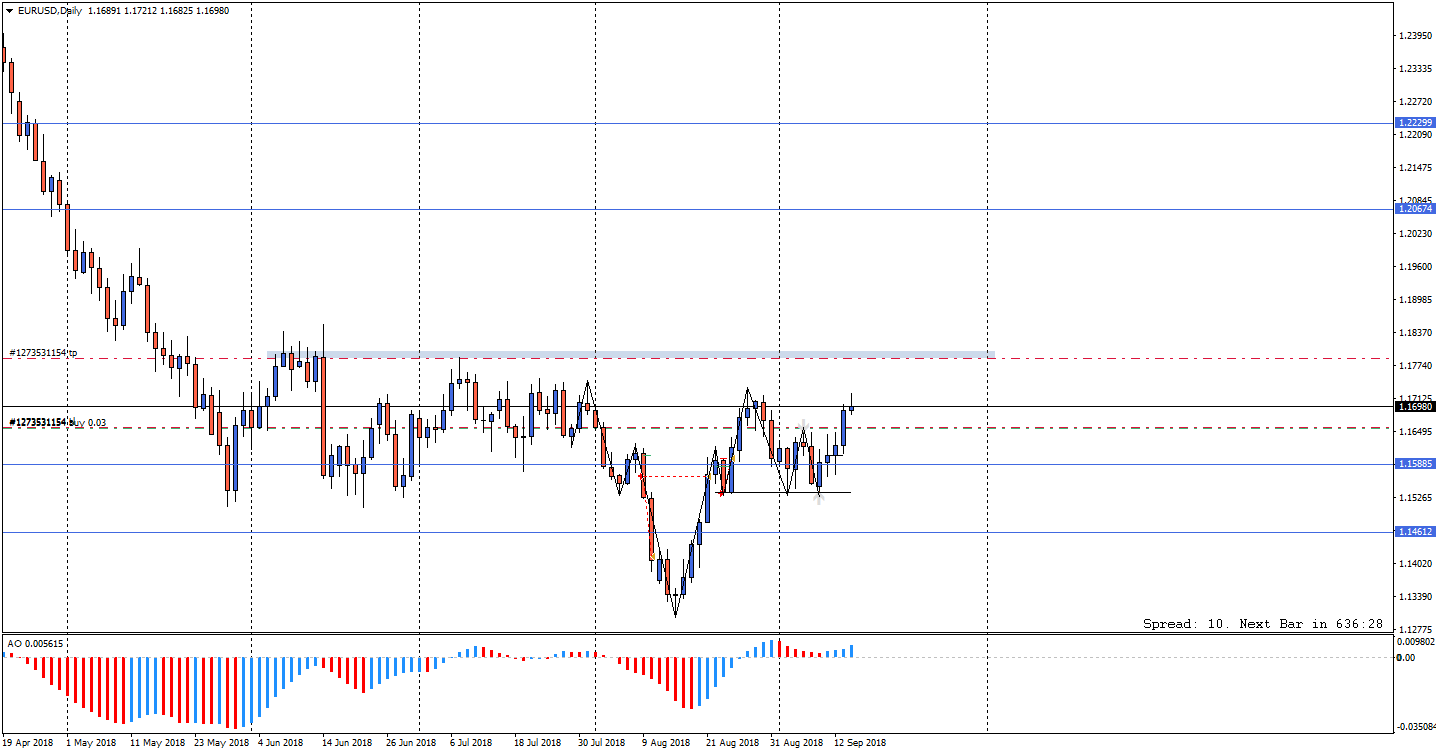The width and height of the screenshot is (1436, 754).
Task: Click the AO scale value -0.035084
Action: coord(1414,727)
